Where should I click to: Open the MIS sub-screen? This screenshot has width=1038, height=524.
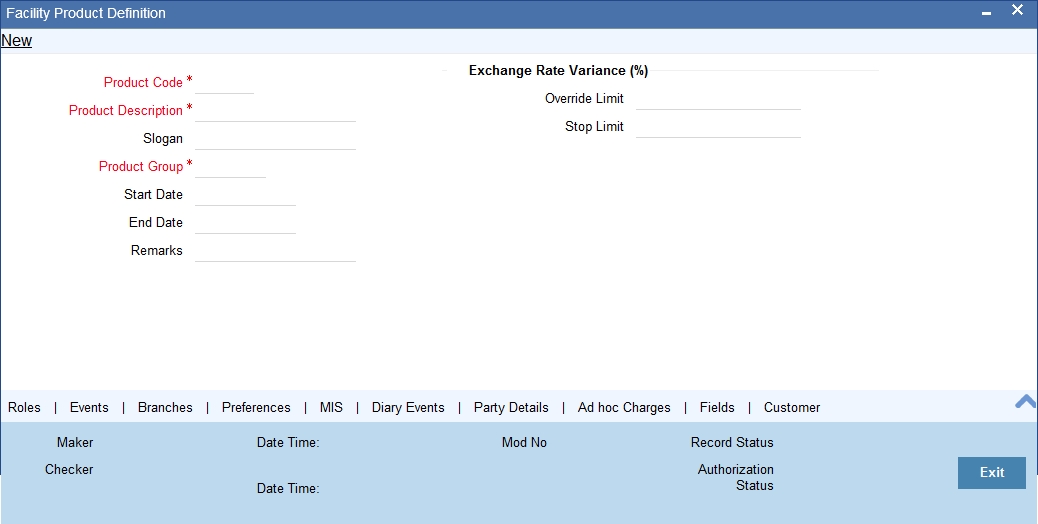(332, 408)
